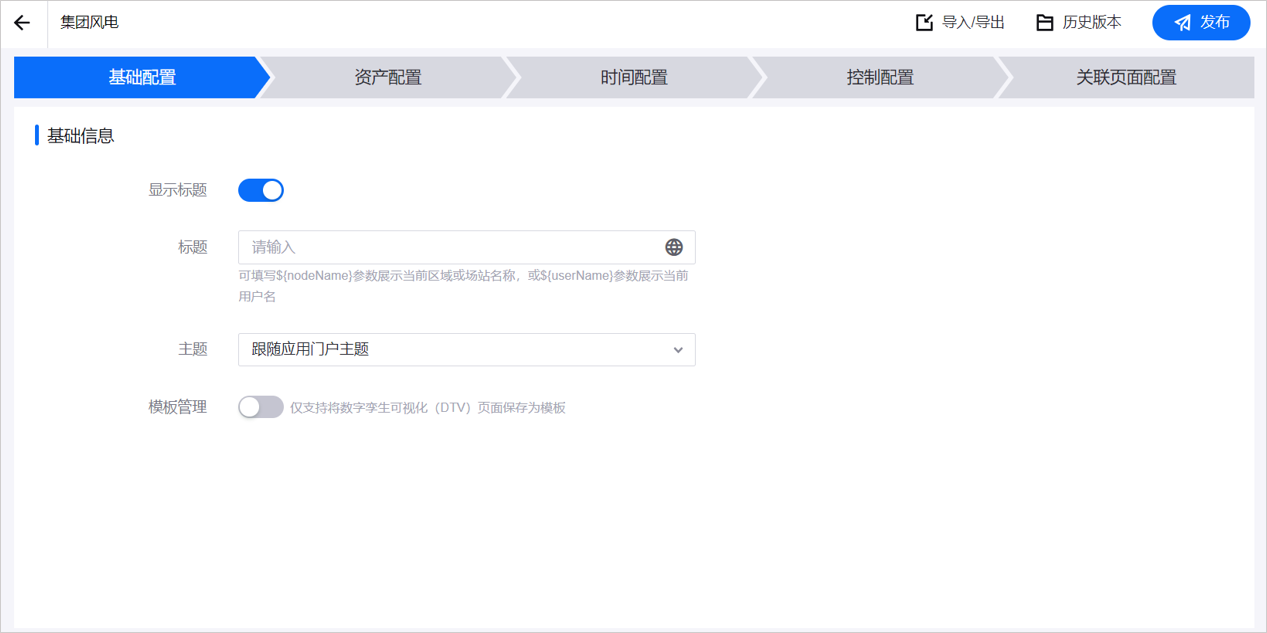Disable the 显示标题 toggle switch
The image size is (1267, 633).
point(261,190)
